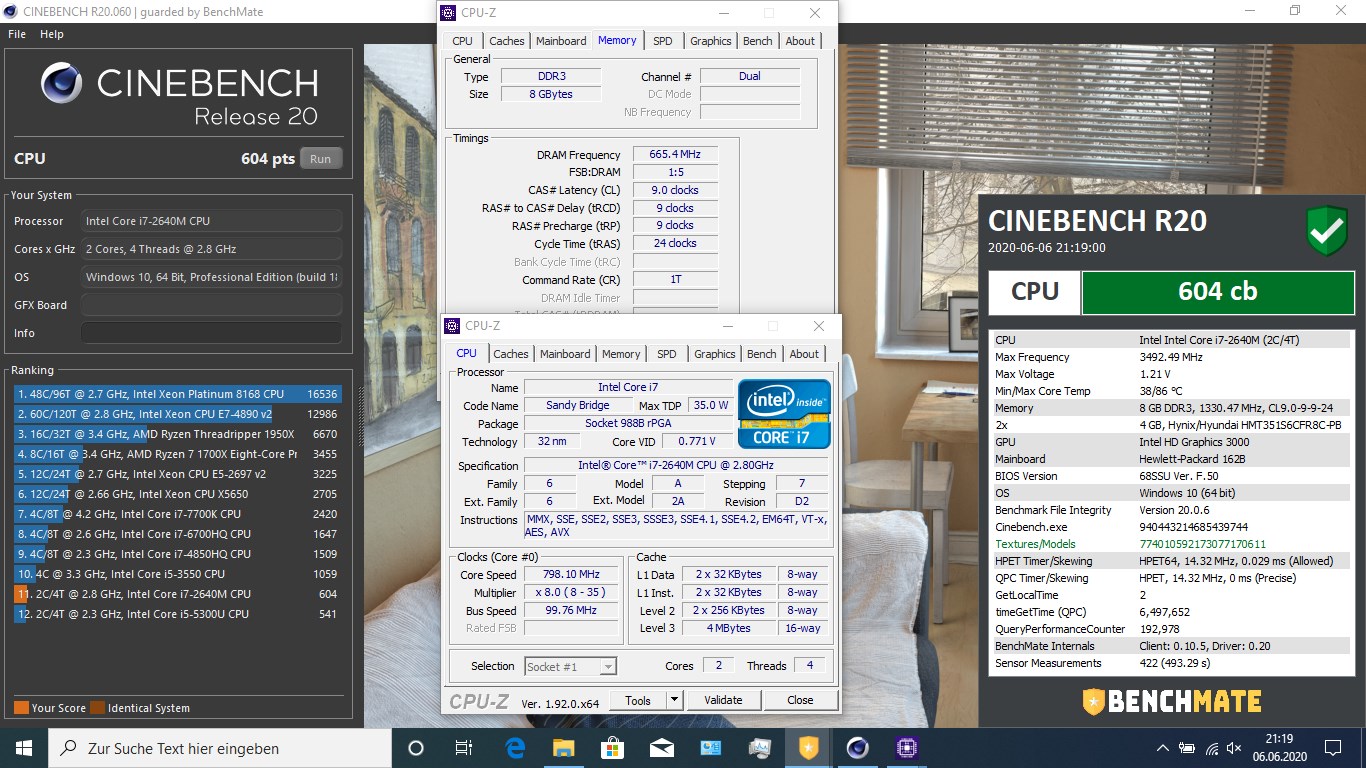1366x768 pixels.
Task: Open Mainboard tab in lower CPU-Z window
Action: click(x=565, y=354)
